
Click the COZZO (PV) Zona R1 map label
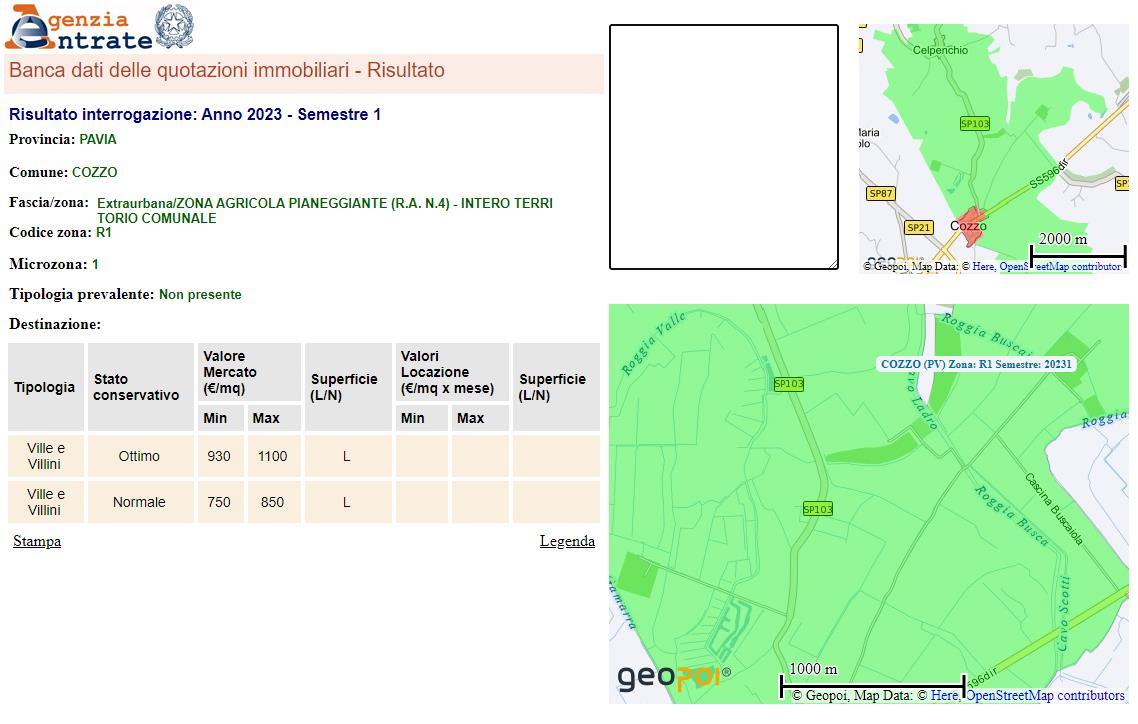(976, 364)
